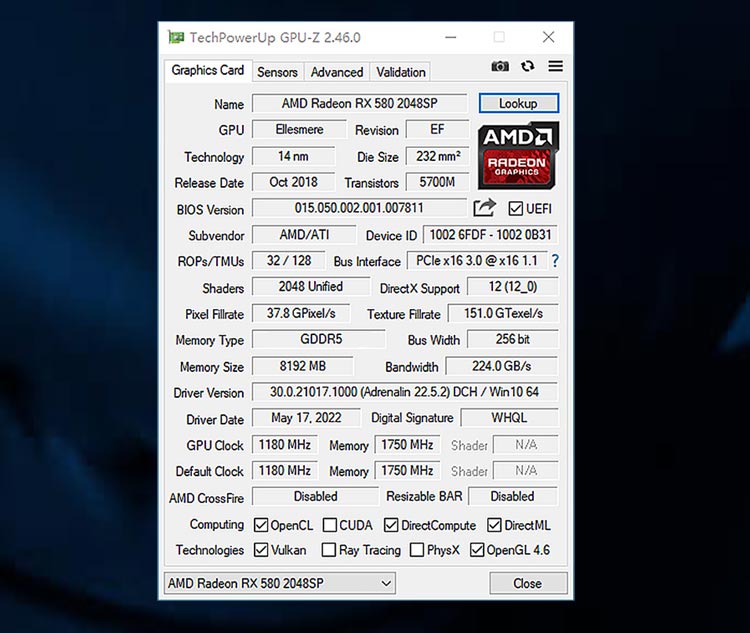Toggle the UEFI checkbox
The image size is (750, 633).
(x=516, y=209)
